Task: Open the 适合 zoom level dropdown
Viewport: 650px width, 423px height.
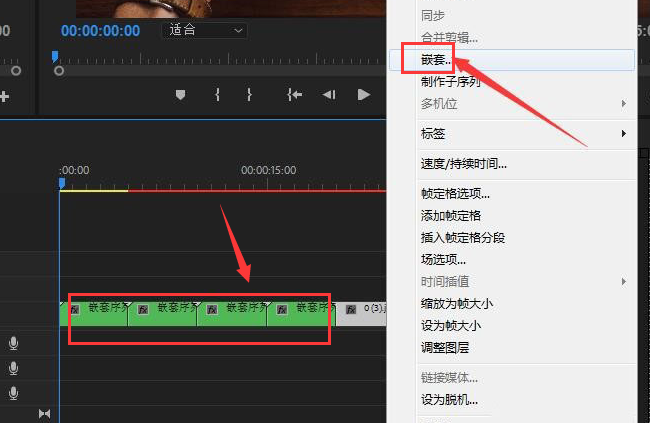Action: click(204, 31)
